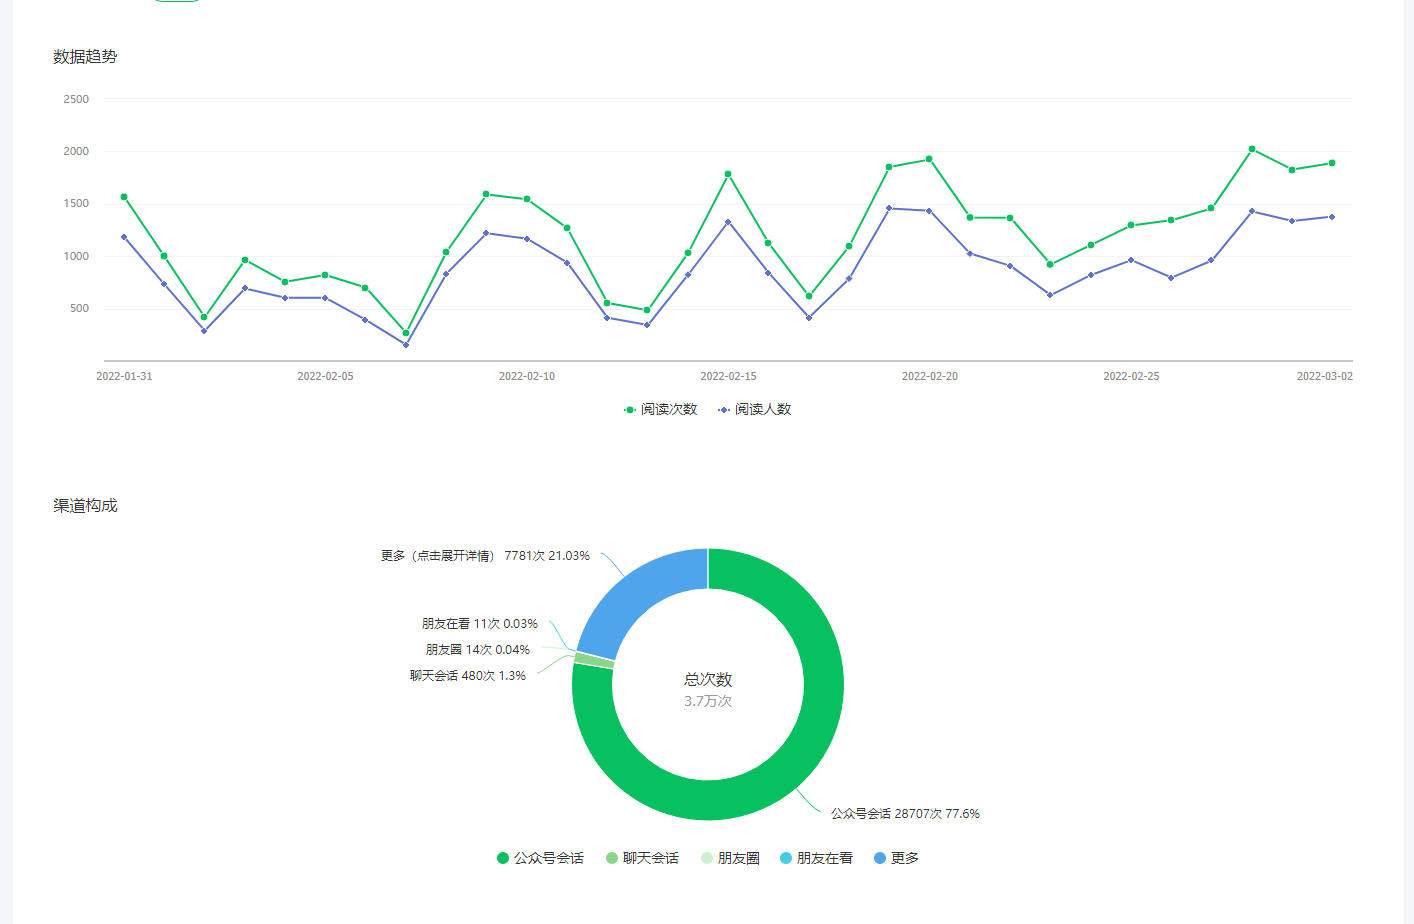1414x924 pixels.
Task: Click the 2022-02-05 axis date label
Action: coord(325,376)
